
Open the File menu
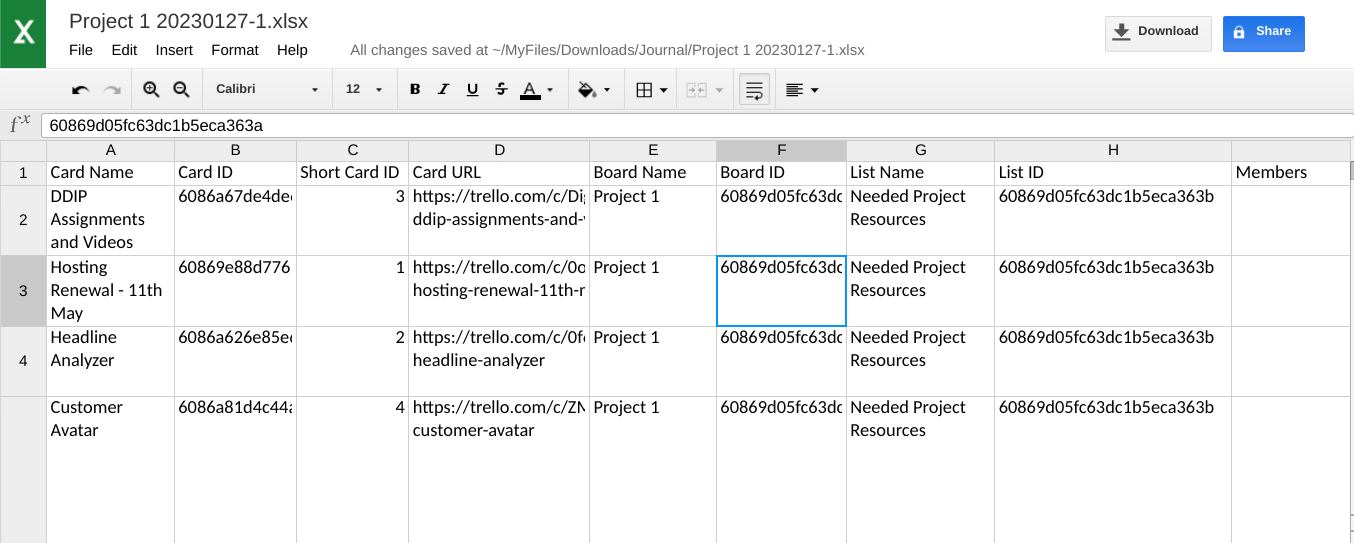81,50
